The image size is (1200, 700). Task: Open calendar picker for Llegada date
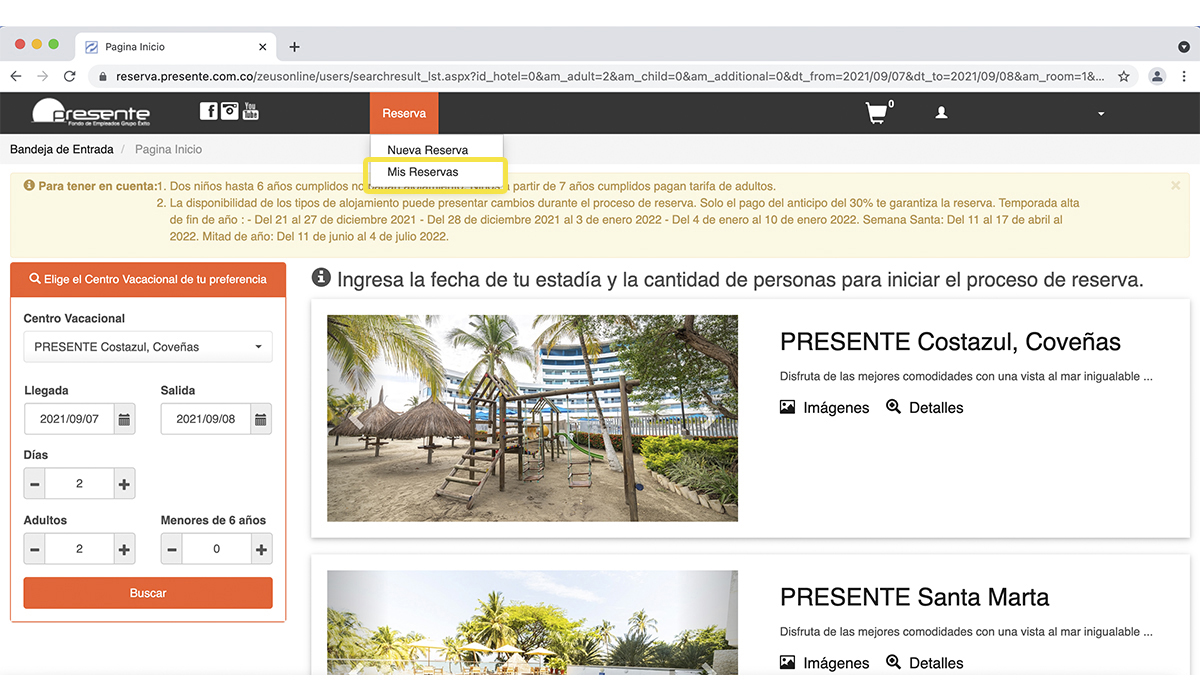124,419
